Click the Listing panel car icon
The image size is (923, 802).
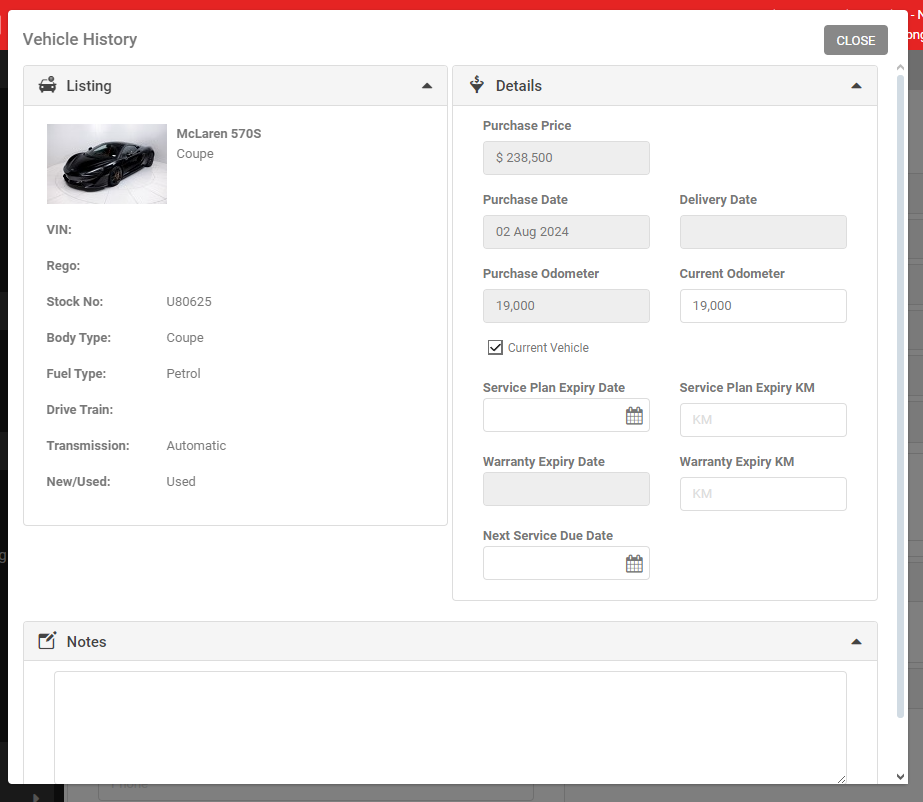coord(47,86)
